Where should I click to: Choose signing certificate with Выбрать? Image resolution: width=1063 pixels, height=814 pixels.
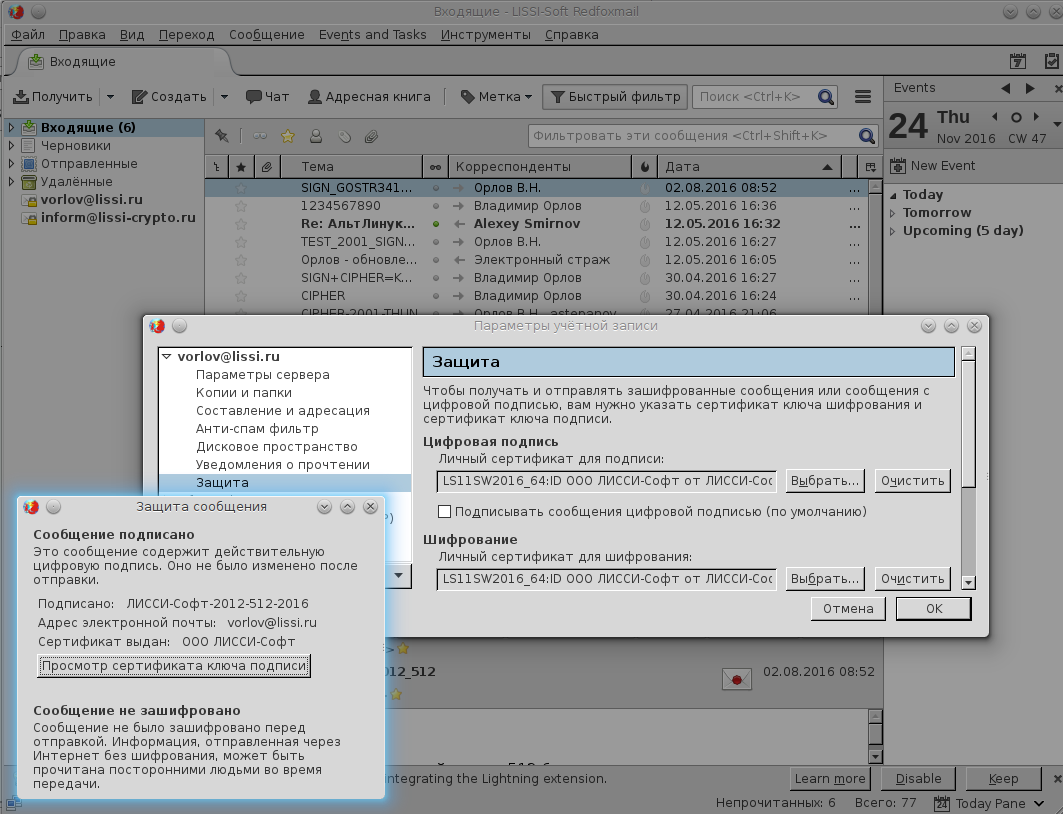[x=825, y=481]
